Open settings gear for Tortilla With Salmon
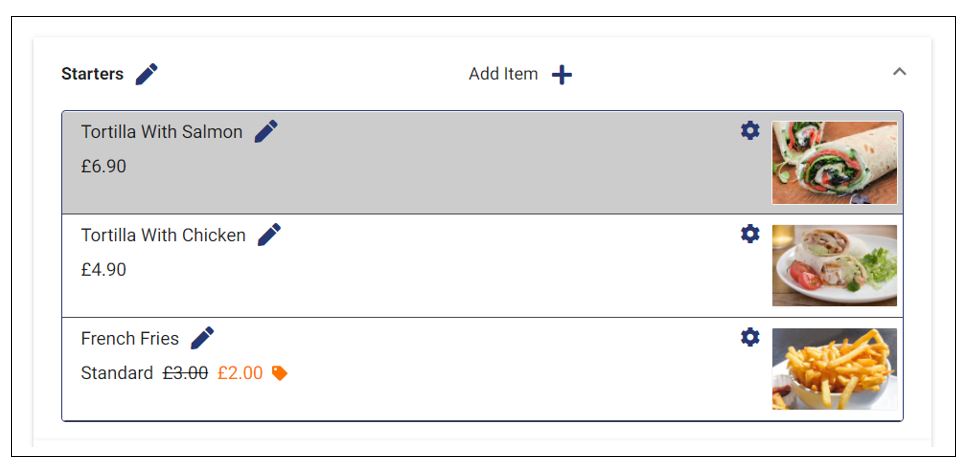Viewport: 969px width, 475px height. point(750,130)
